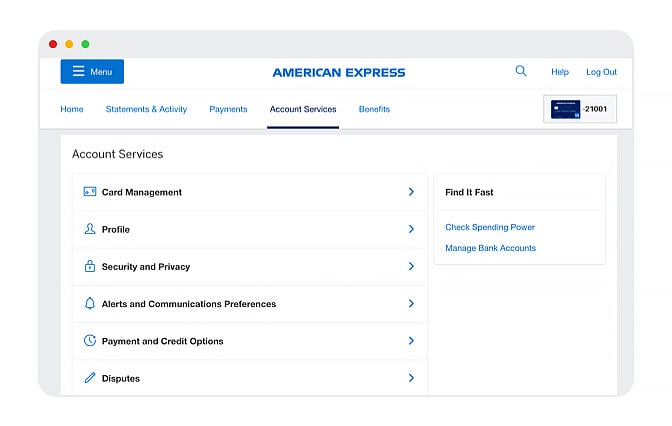Click the Payment and Credit Options label

(x=162, y=341)
